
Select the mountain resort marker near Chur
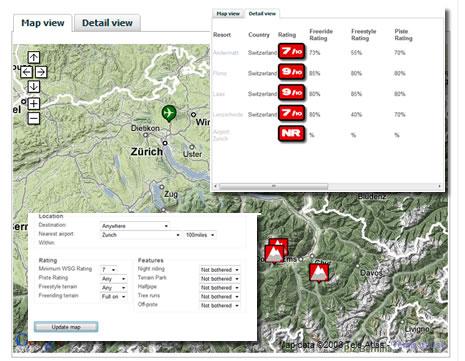pos(319,273)
